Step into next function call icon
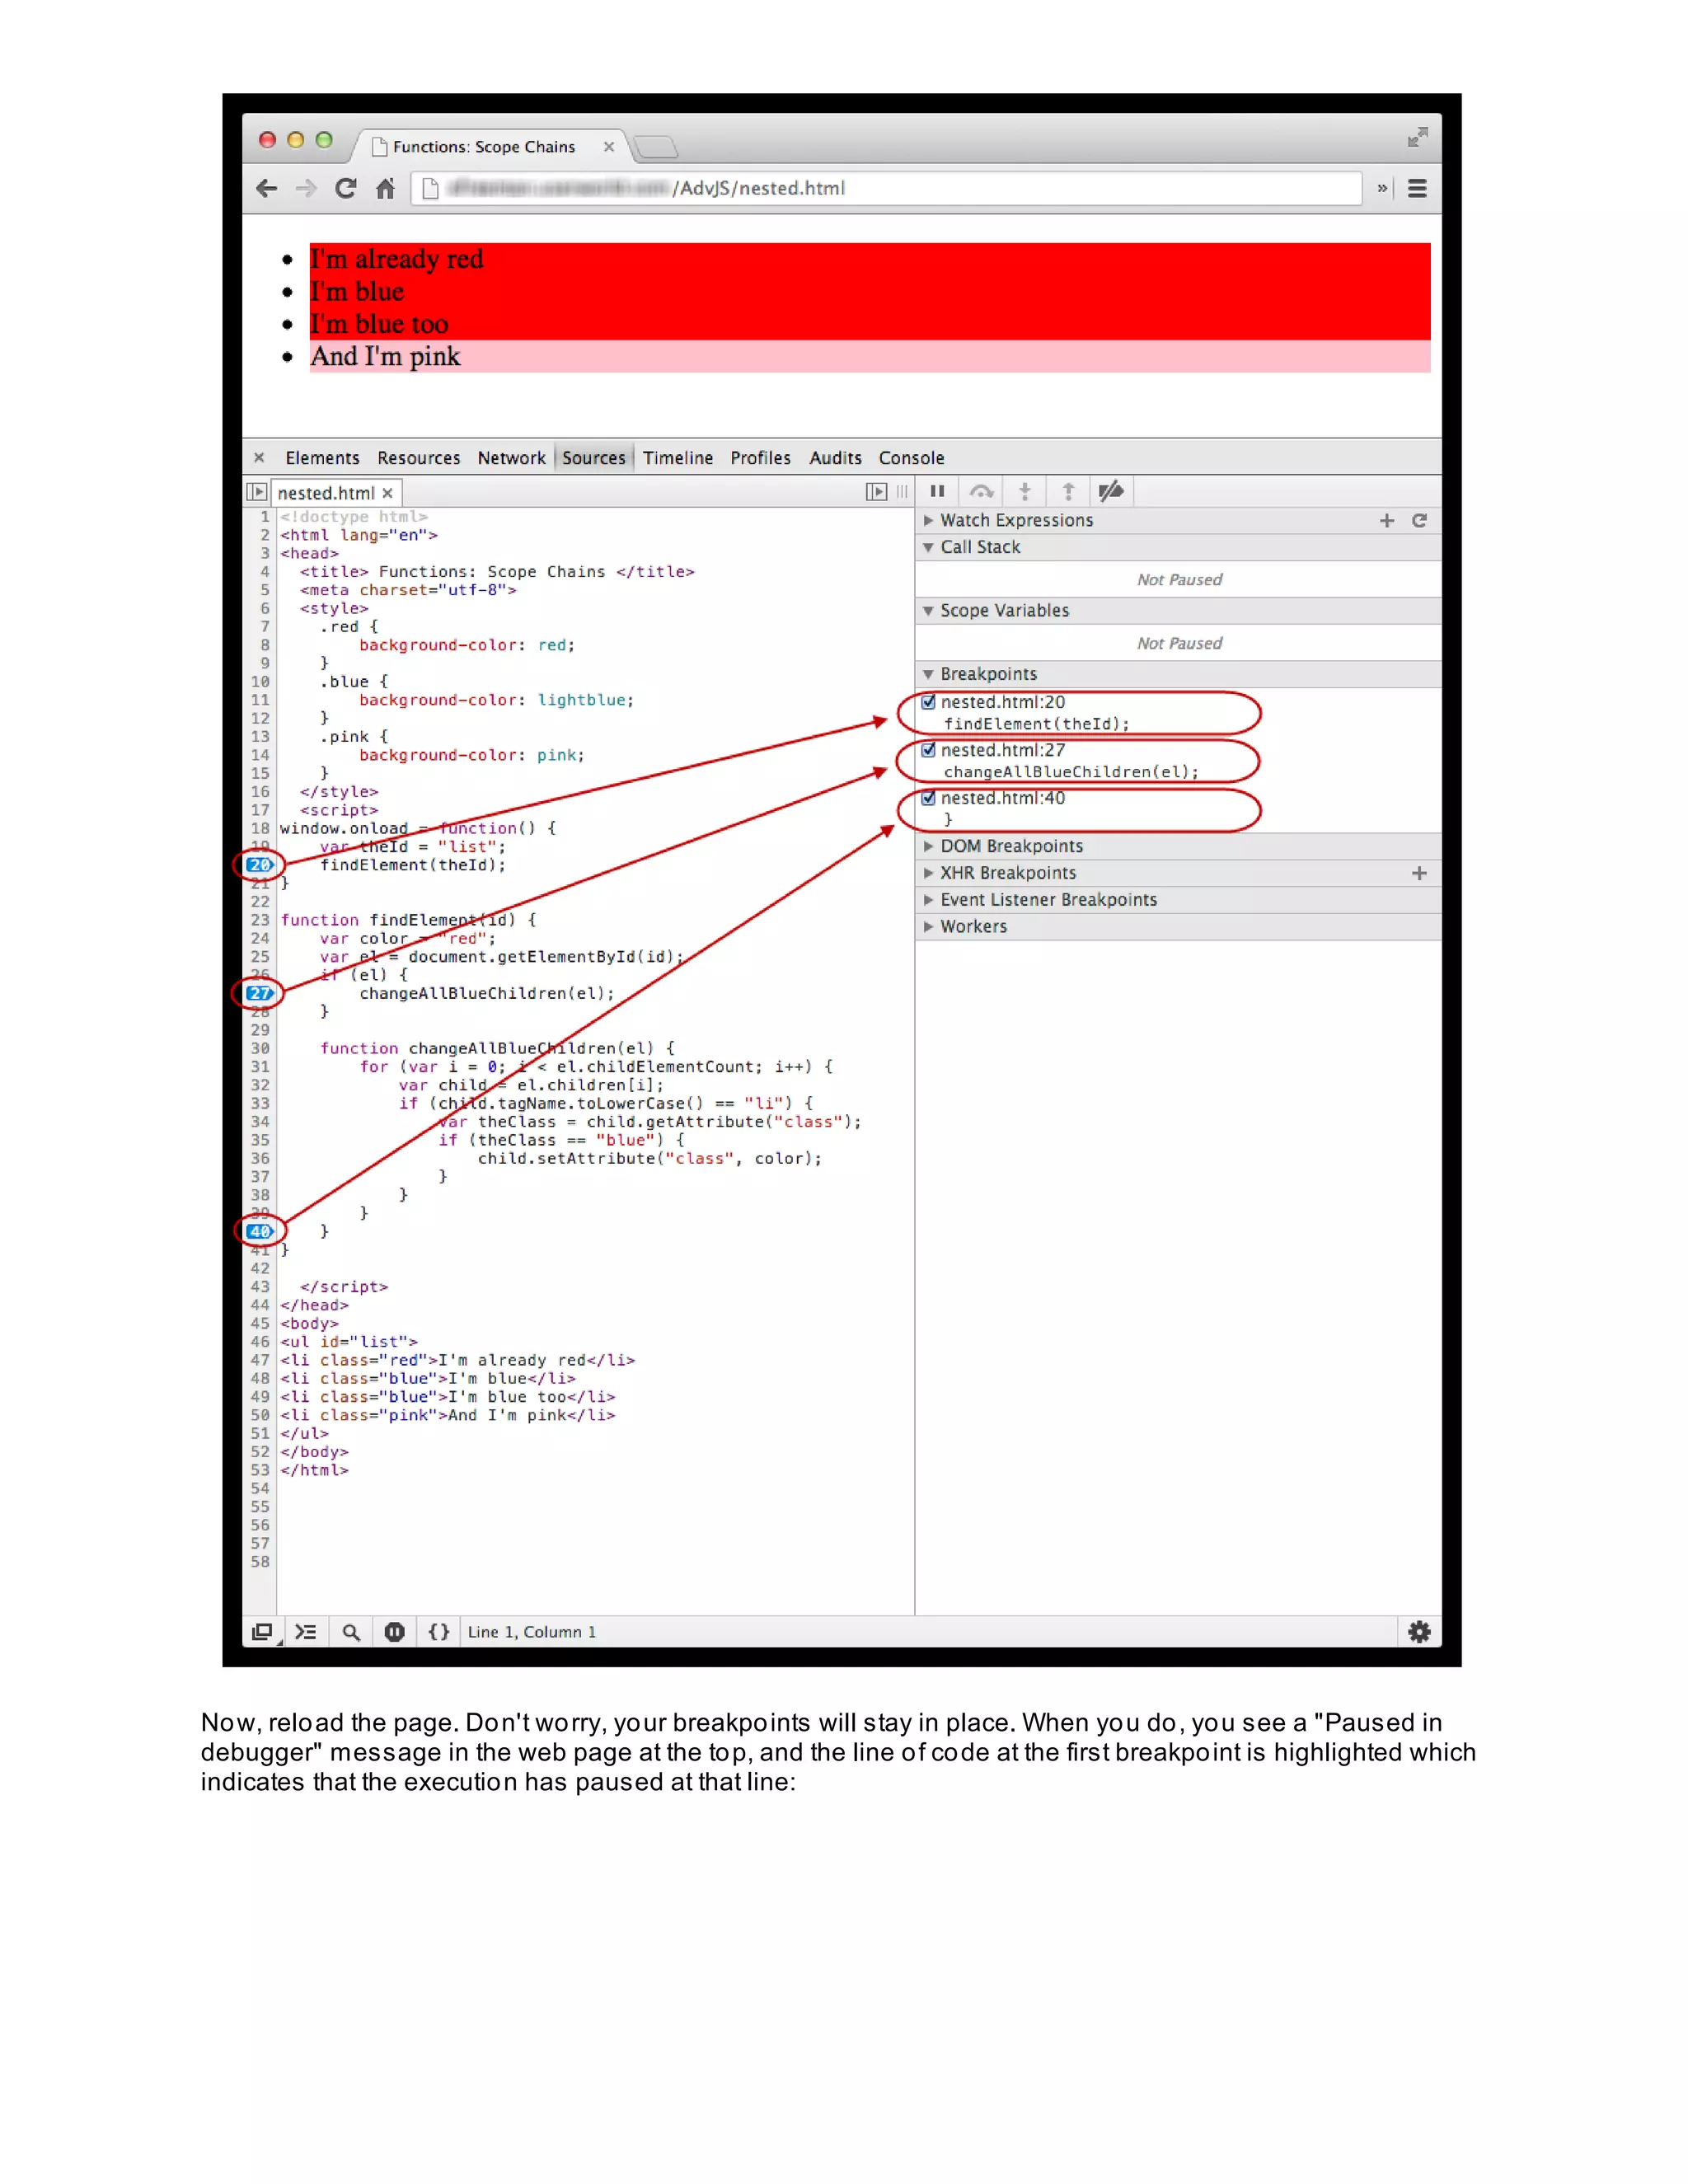This screenshot has width=1688, height=2184. (1024, 491)
